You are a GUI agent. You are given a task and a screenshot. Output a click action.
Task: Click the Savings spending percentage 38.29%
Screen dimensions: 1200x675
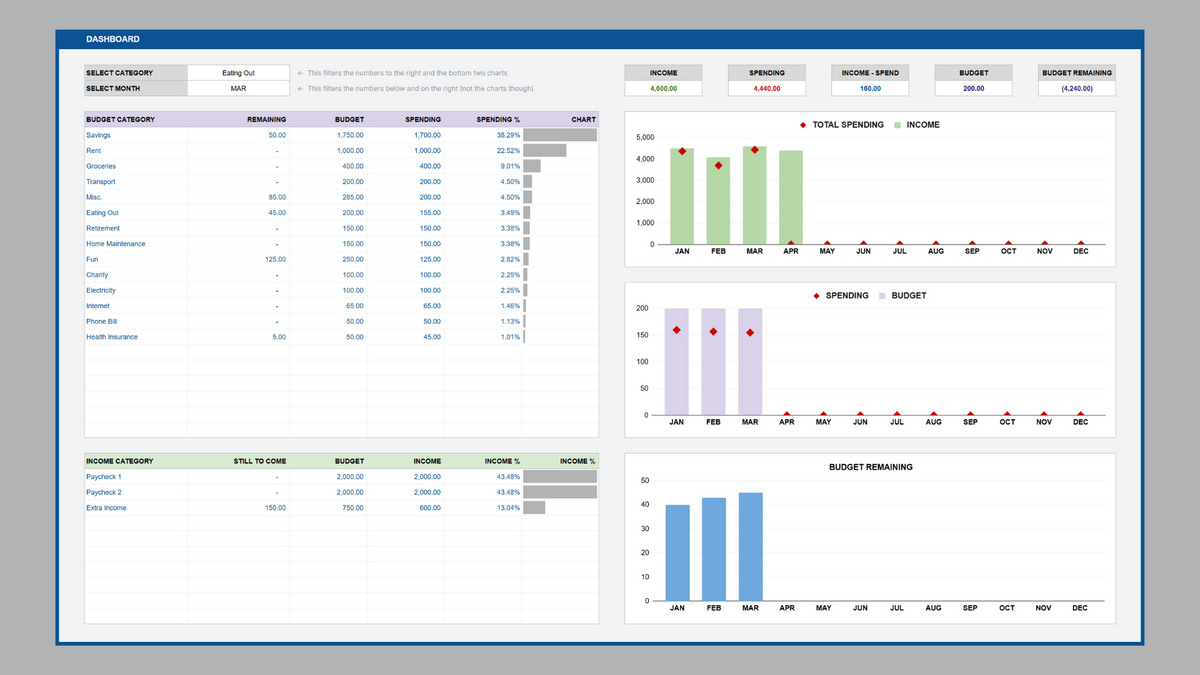click(508, 135)
